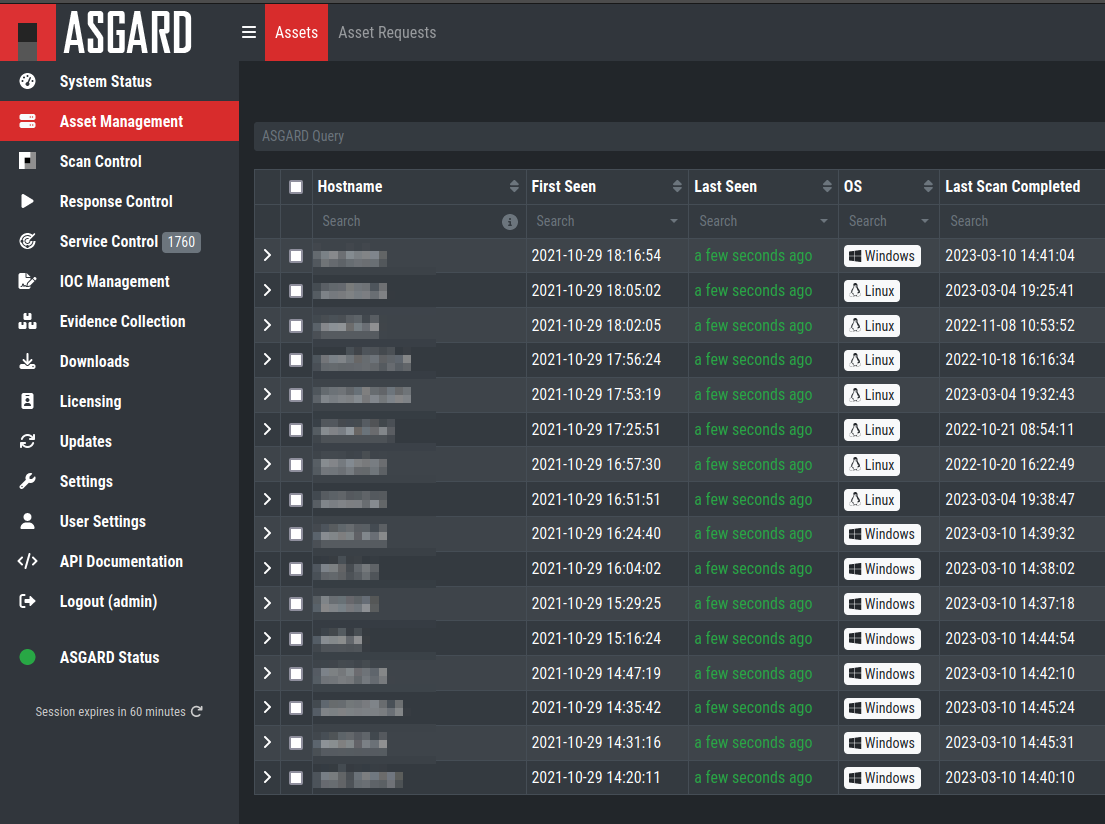
Task: Expand the row first seen 16:51:51
Action: (x=267, y=499)
